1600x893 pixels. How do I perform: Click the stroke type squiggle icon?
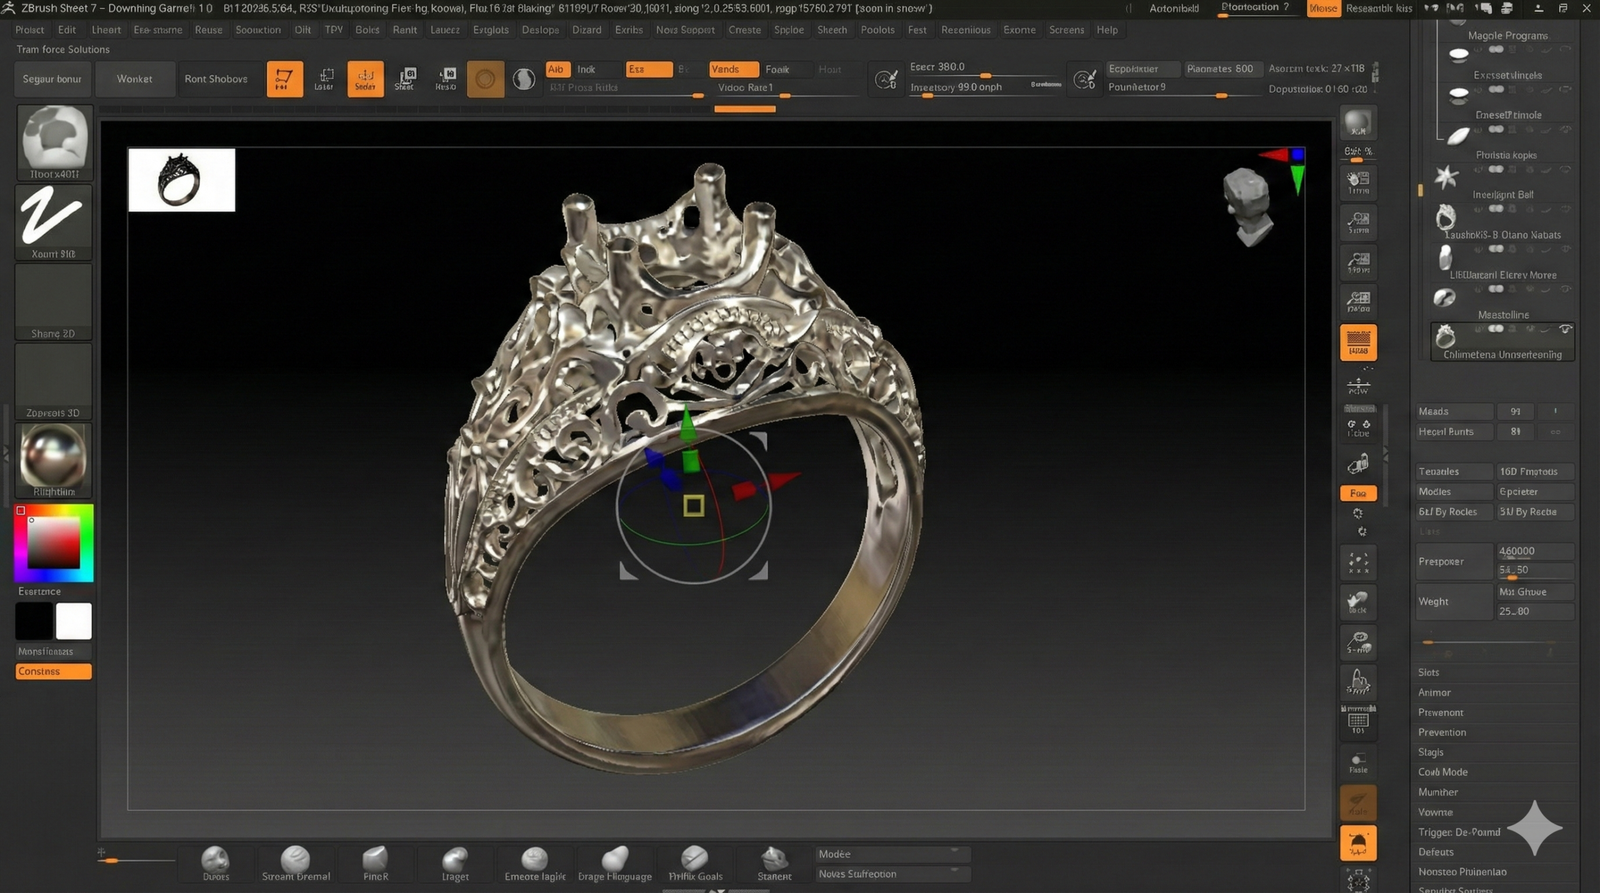(53, 217)
